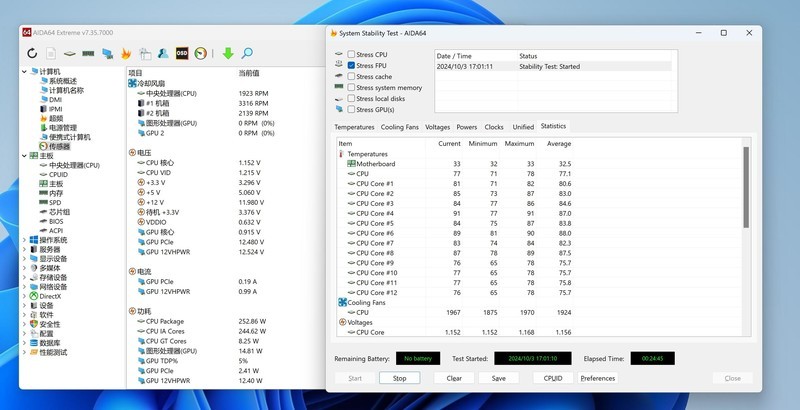Screen dimensions: 800x410
Task: Click the green download arrow update icon
Action: tap(227, 53)
